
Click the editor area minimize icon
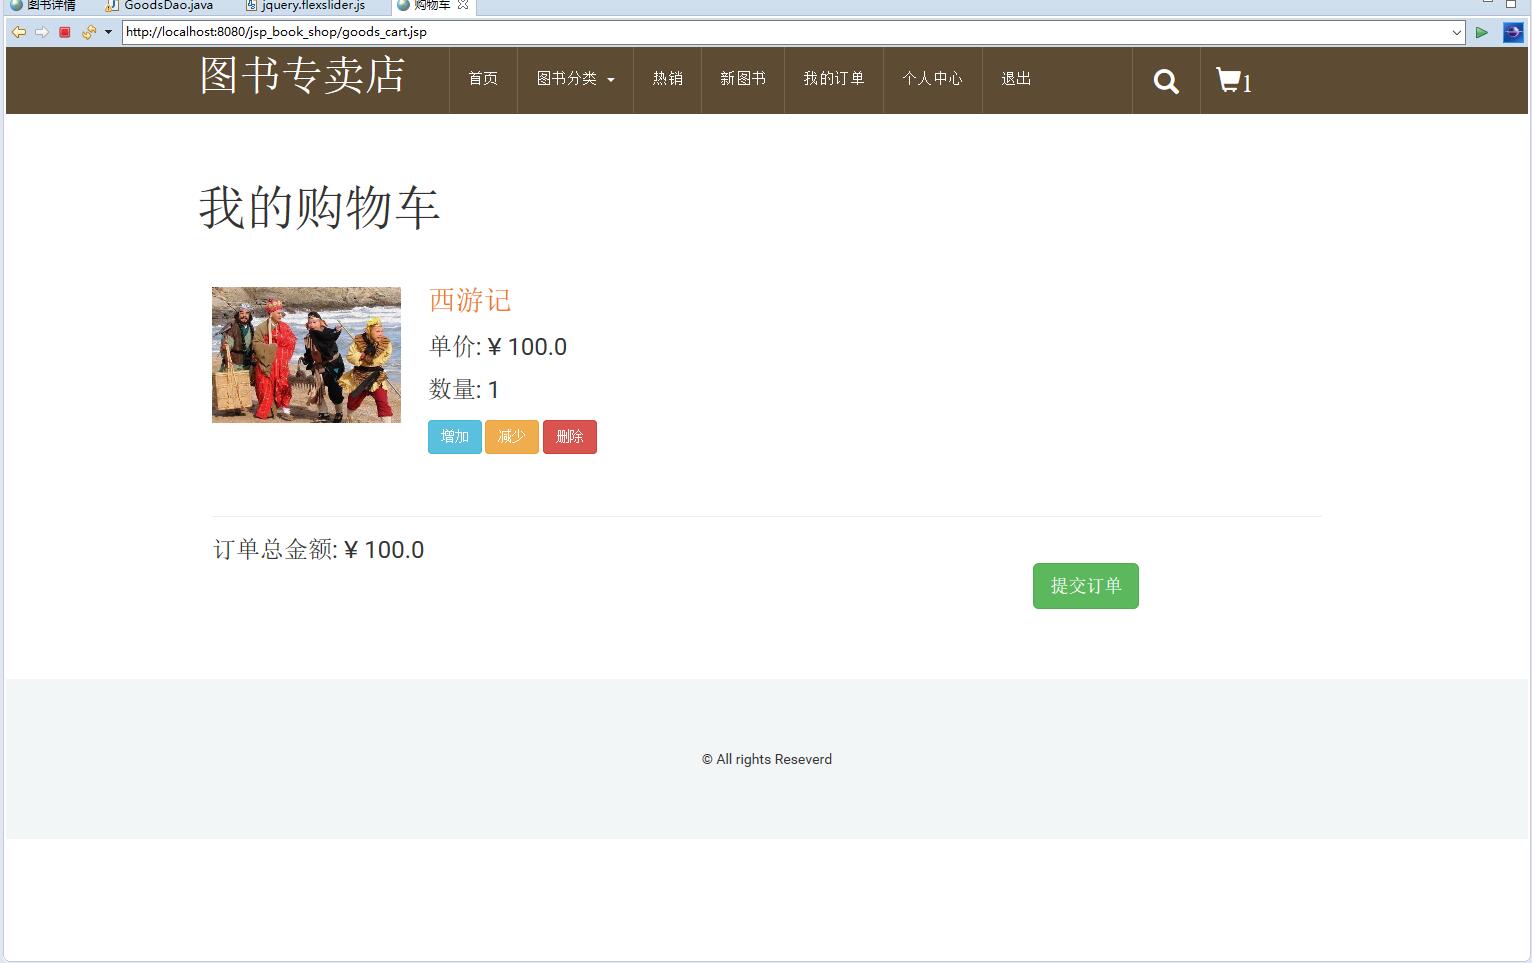point(1487,3)
